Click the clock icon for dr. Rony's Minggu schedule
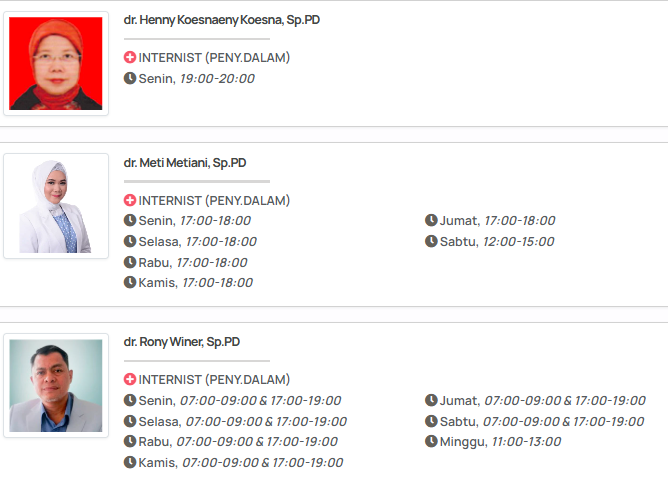 click(x=431, y=441)
